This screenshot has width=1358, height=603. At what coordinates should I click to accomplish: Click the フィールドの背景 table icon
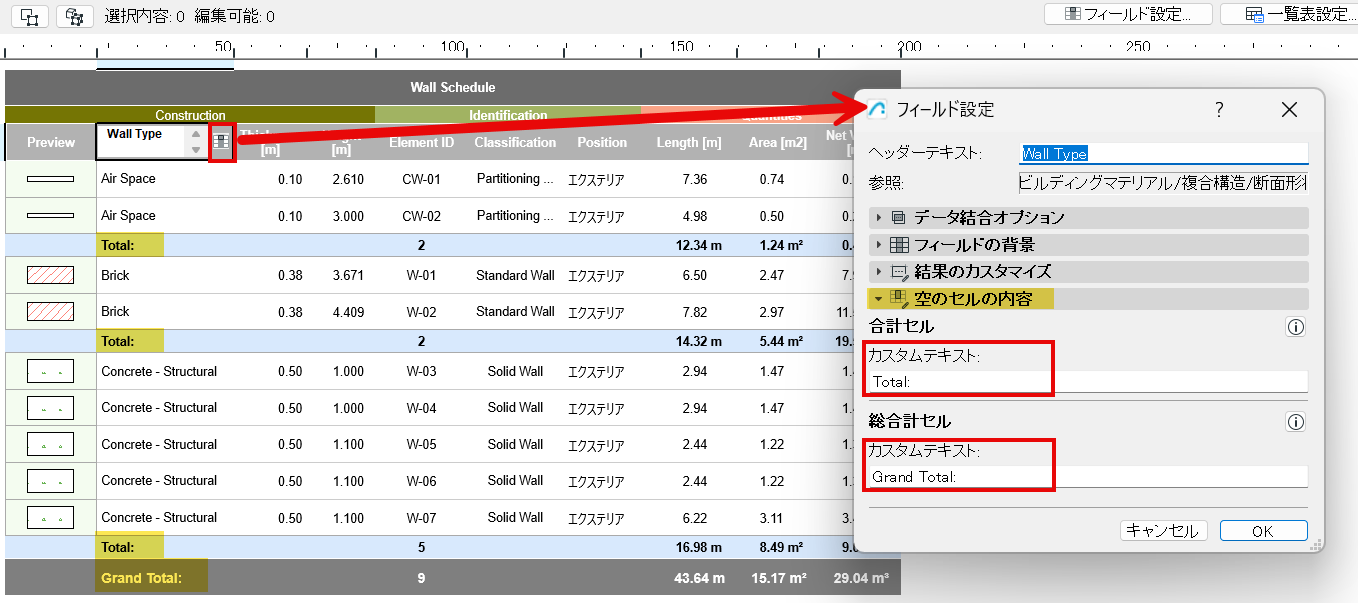point(899,245)
